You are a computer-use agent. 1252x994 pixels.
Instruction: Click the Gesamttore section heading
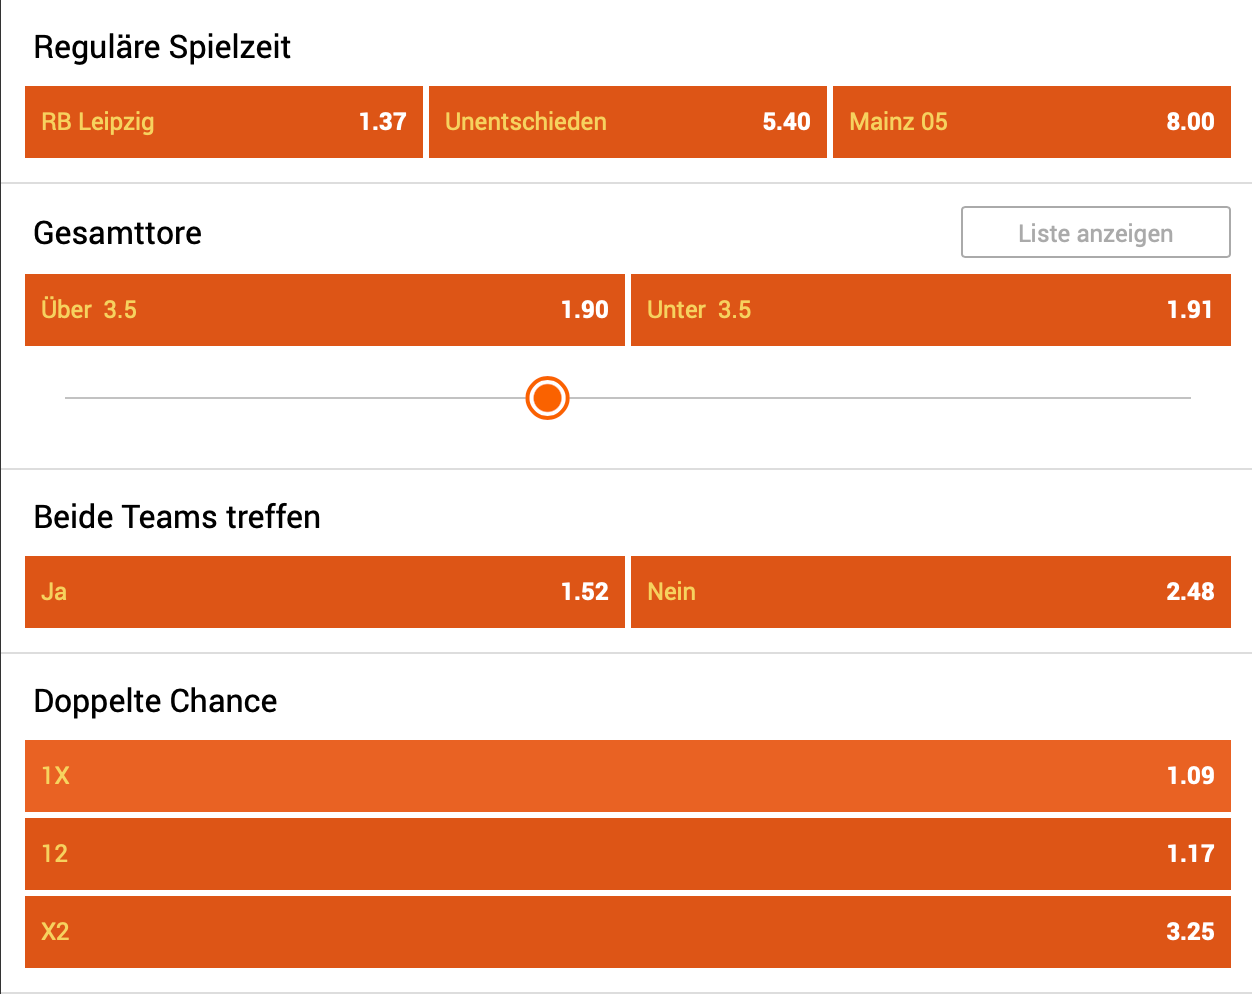[118, 233]
